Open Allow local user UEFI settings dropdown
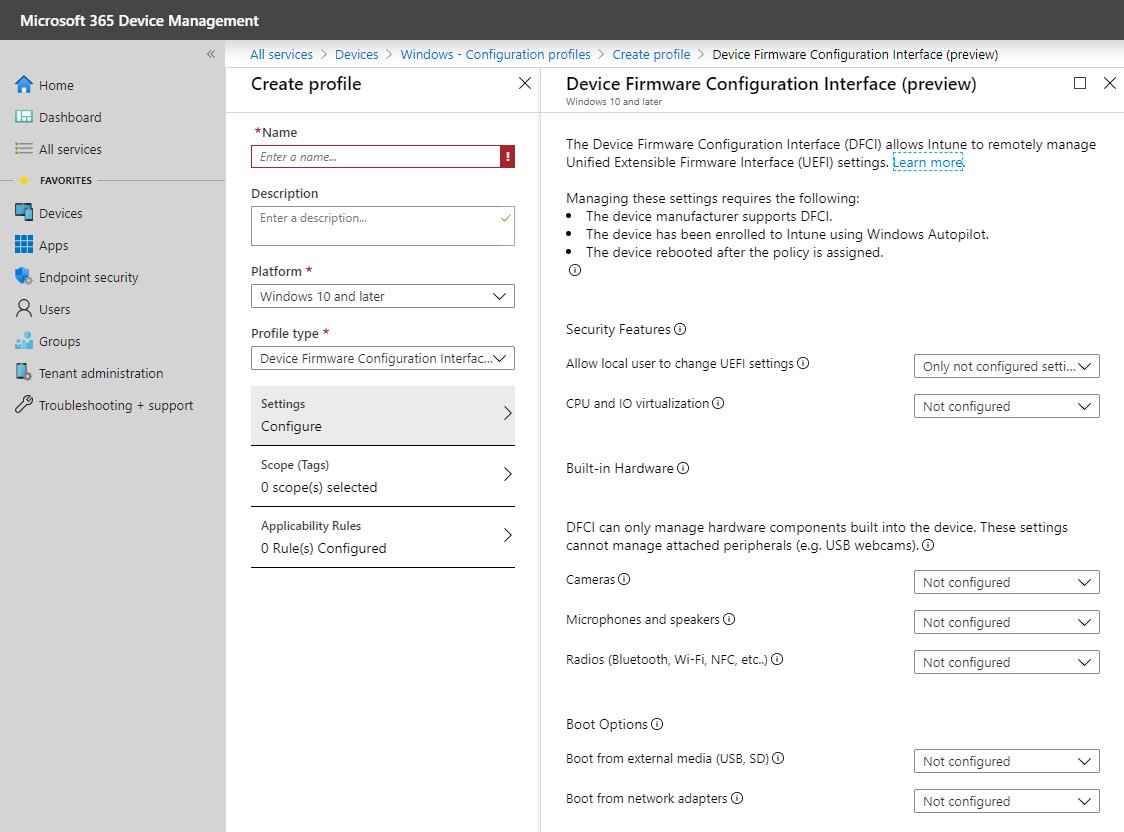The image size is (1124, 832). coord(1006,366)
